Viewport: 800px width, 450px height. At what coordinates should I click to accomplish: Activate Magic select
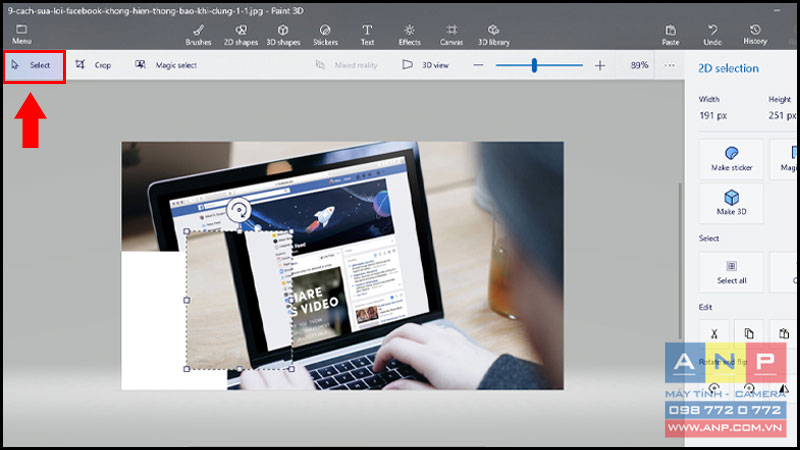[166, 65]
